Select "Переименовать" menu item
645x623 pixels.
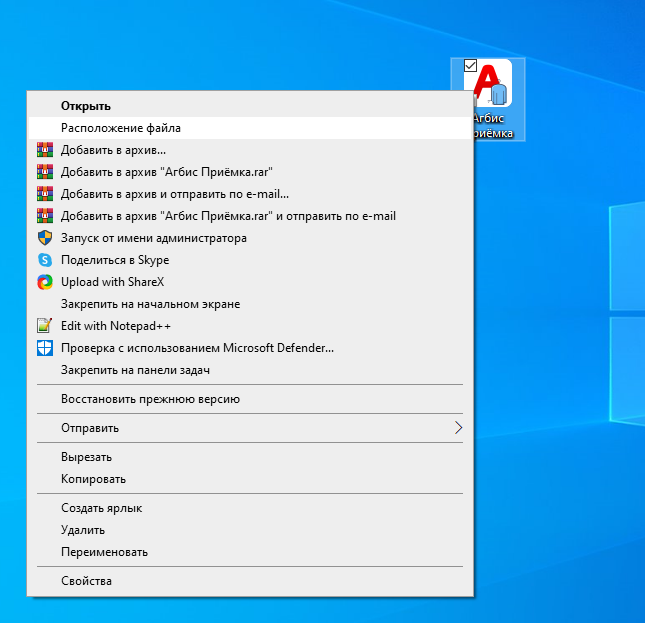[104, 552]
